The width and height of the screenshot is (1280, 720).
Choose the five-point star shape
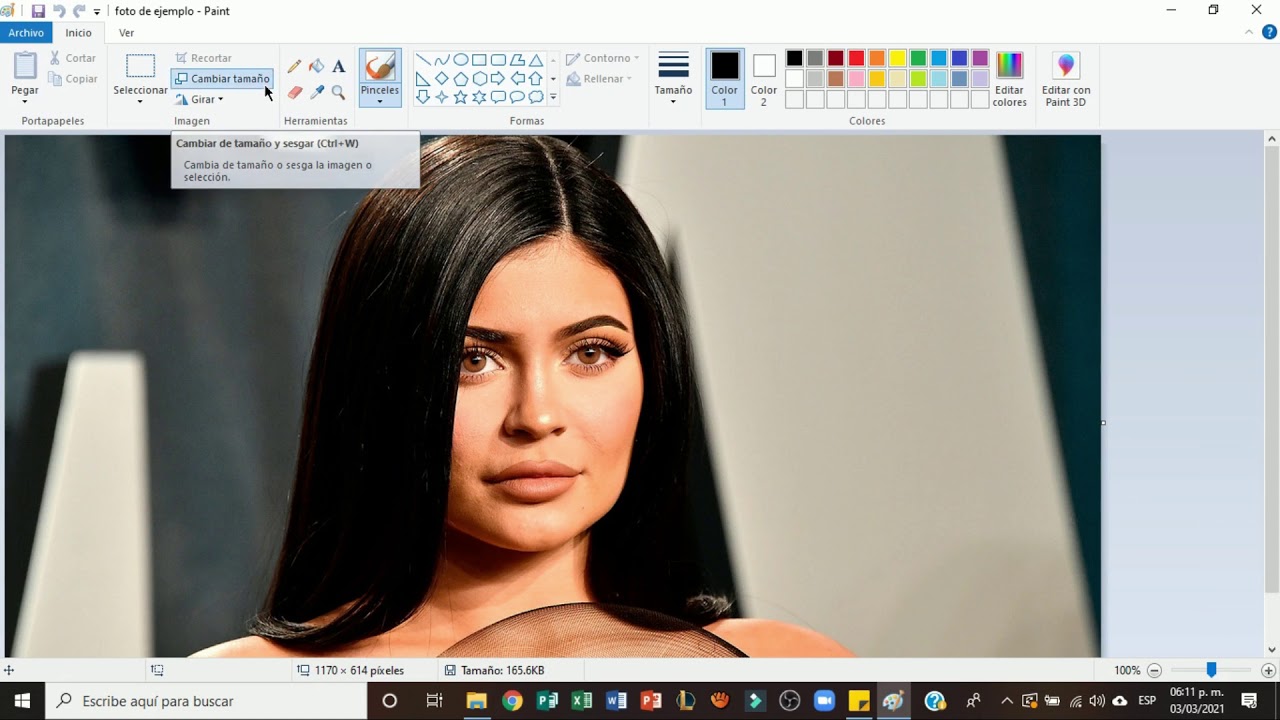(x=460, y=97)
